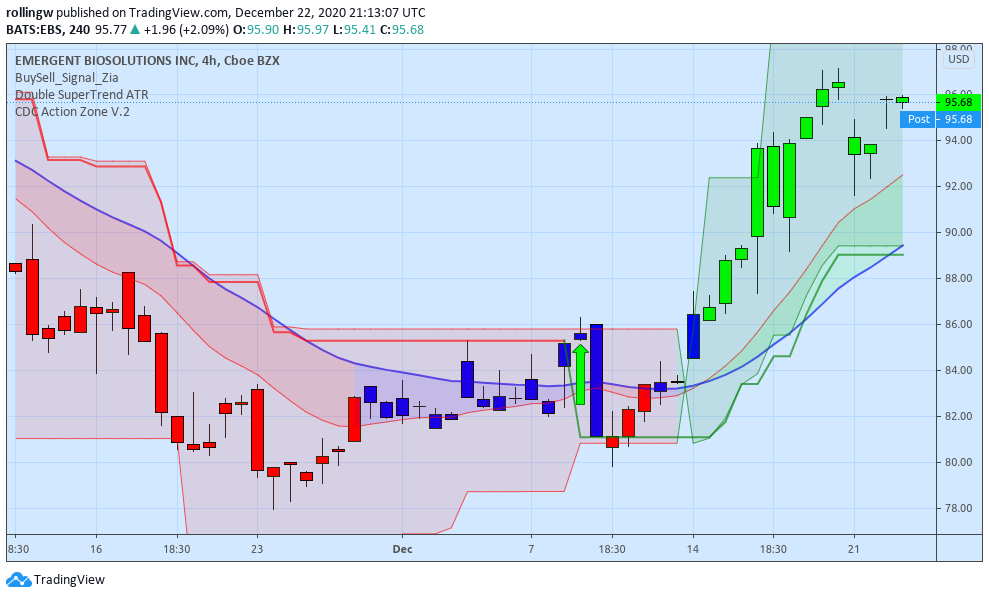This screenshot has height=598, width=989.
Task: Click the 7 date label on time axis
Action: [x=531, y=549]
